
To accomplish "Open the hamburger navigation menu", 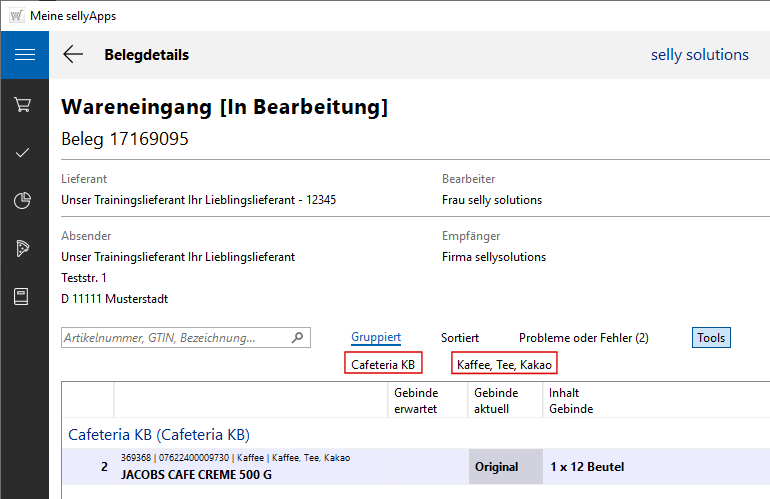I will pos(24,55).
